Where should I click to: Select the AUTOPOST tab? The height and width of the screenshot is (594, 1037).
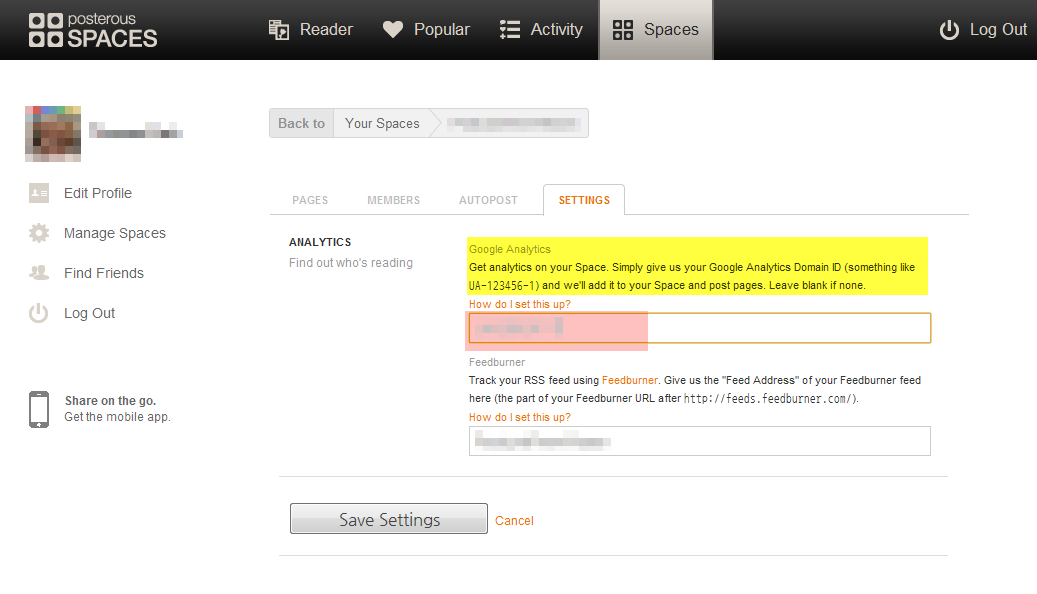pyautogui.click(x=488, y=200)
